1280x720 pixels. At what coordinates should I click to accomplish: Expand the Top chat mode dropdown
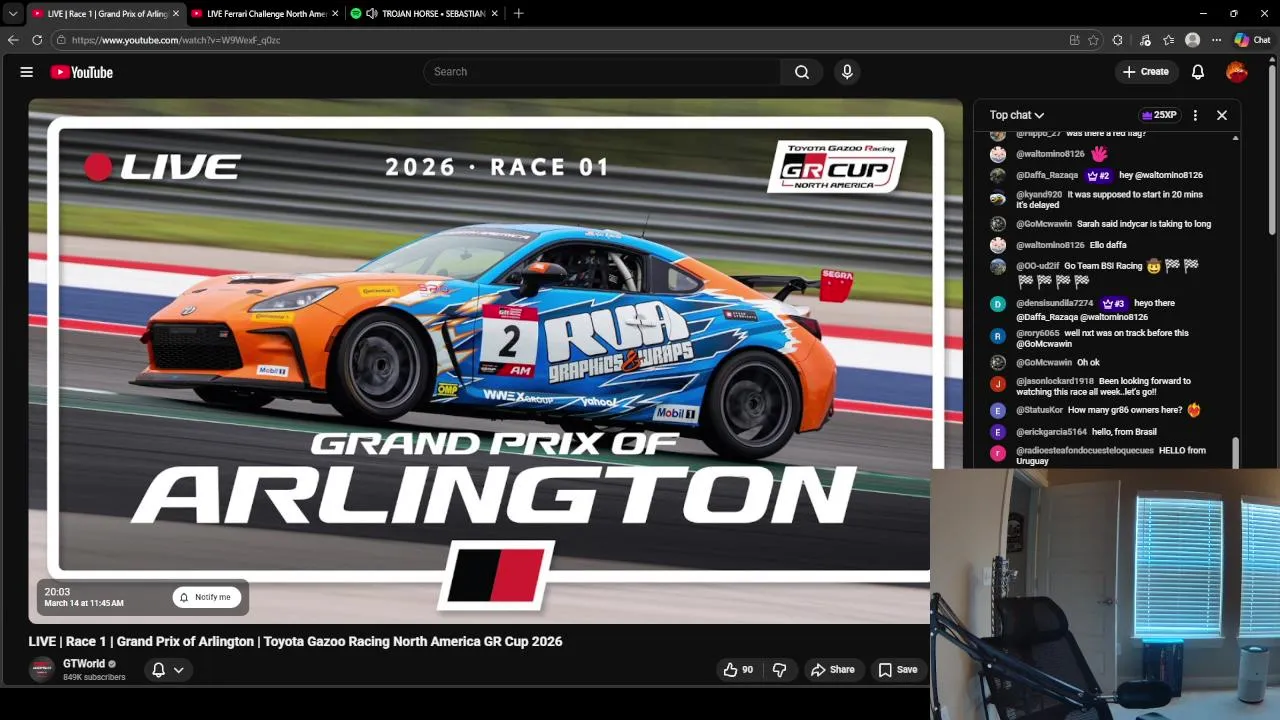click(1017, 115)
